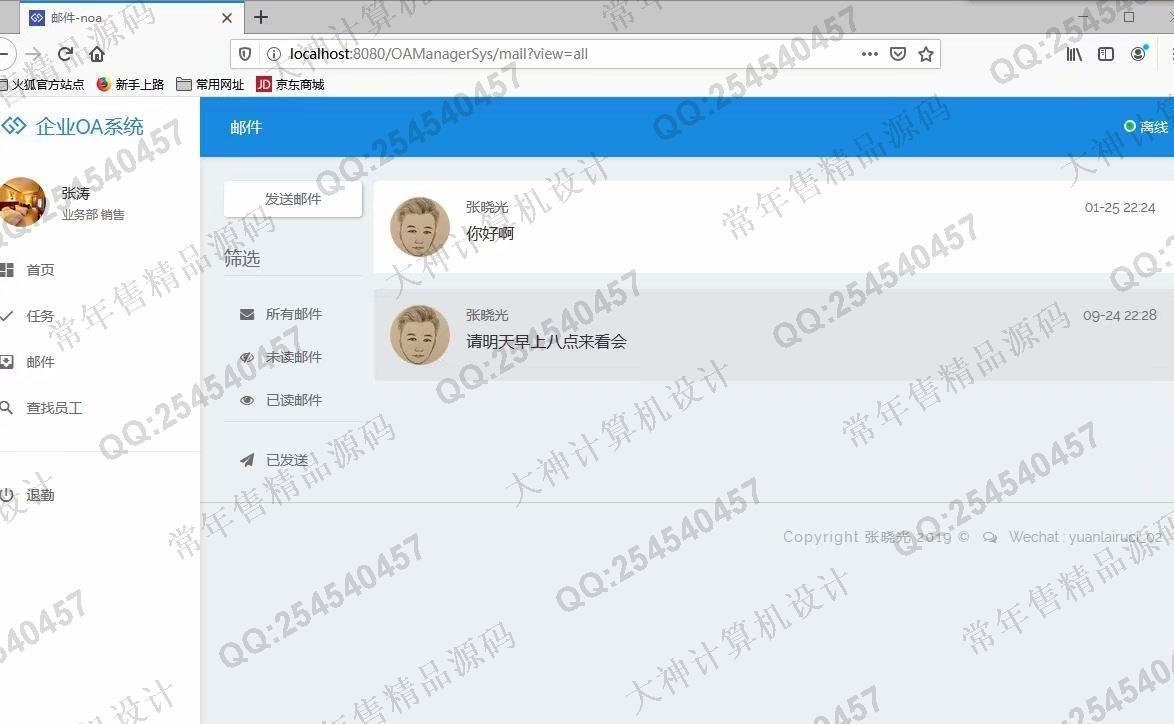Click the paper plane icon for 已发送
The image size is (1174, 724).
(247, 460)
